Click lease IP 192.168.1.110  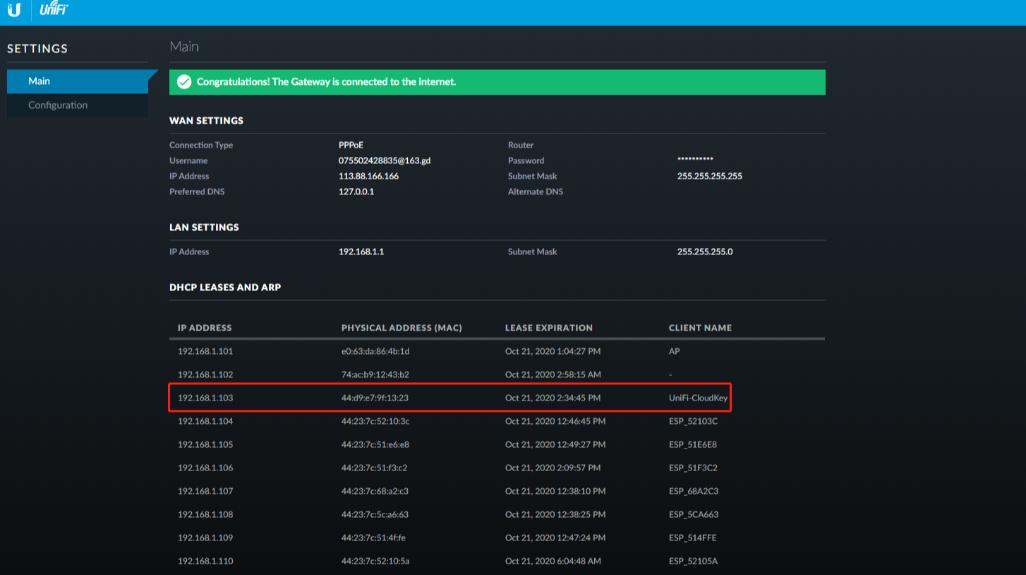[x=205, y=561]
